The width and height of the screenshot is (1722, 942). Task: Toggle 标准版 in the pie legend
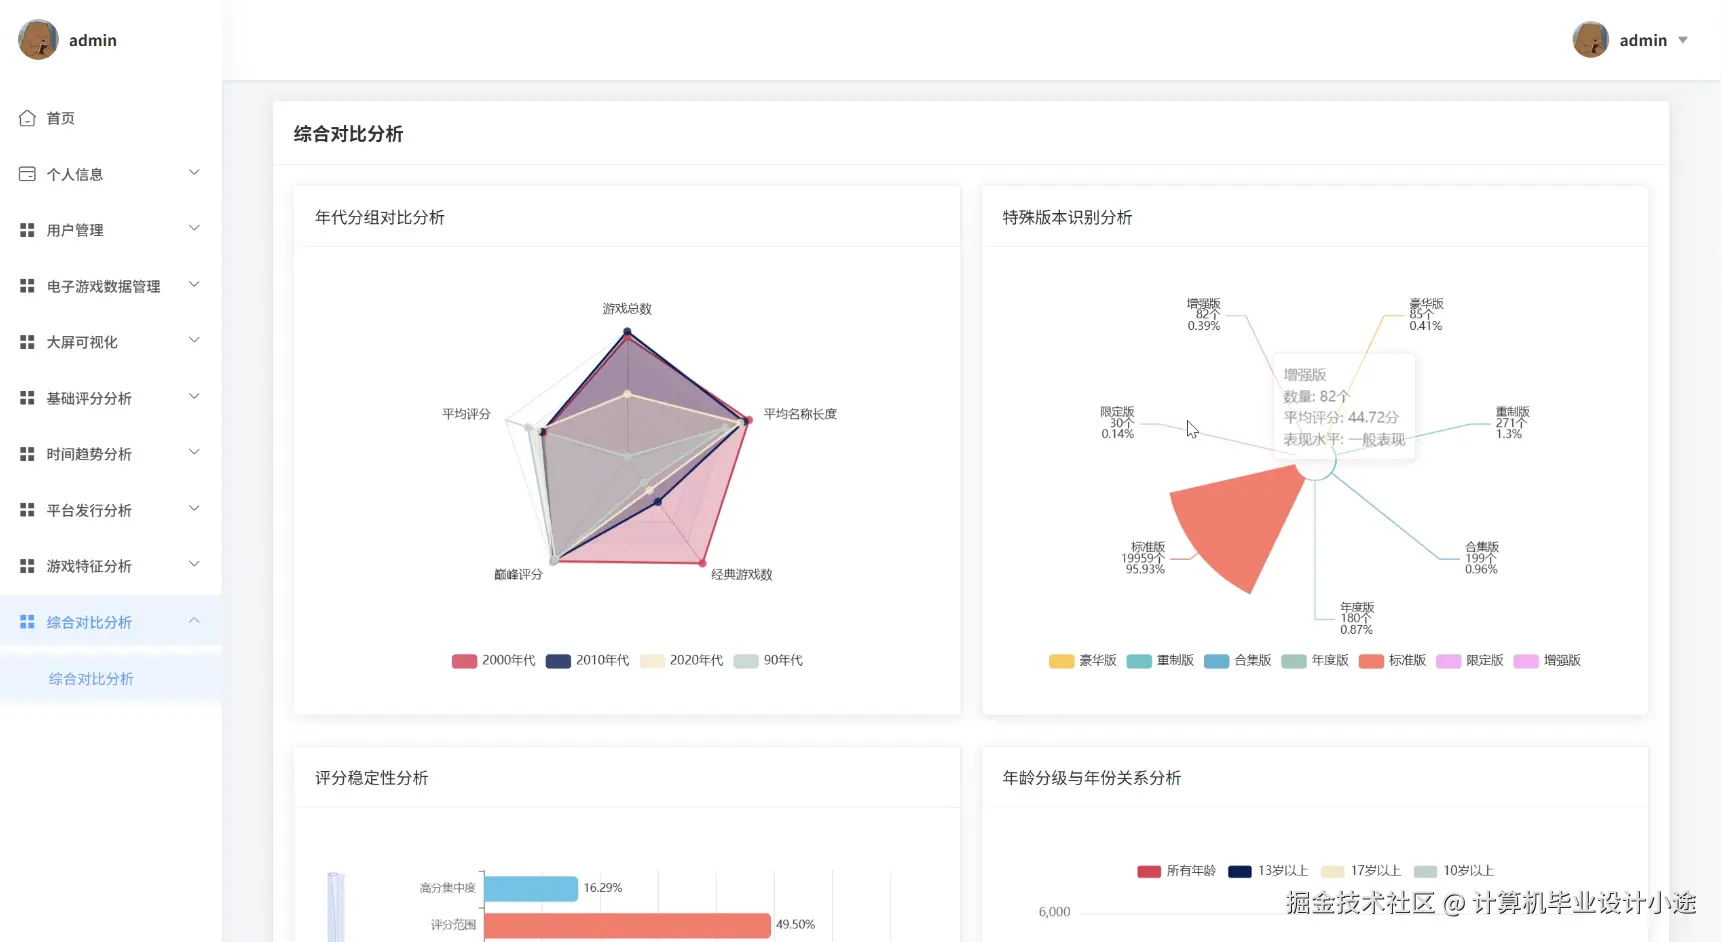click(1392, 661)
